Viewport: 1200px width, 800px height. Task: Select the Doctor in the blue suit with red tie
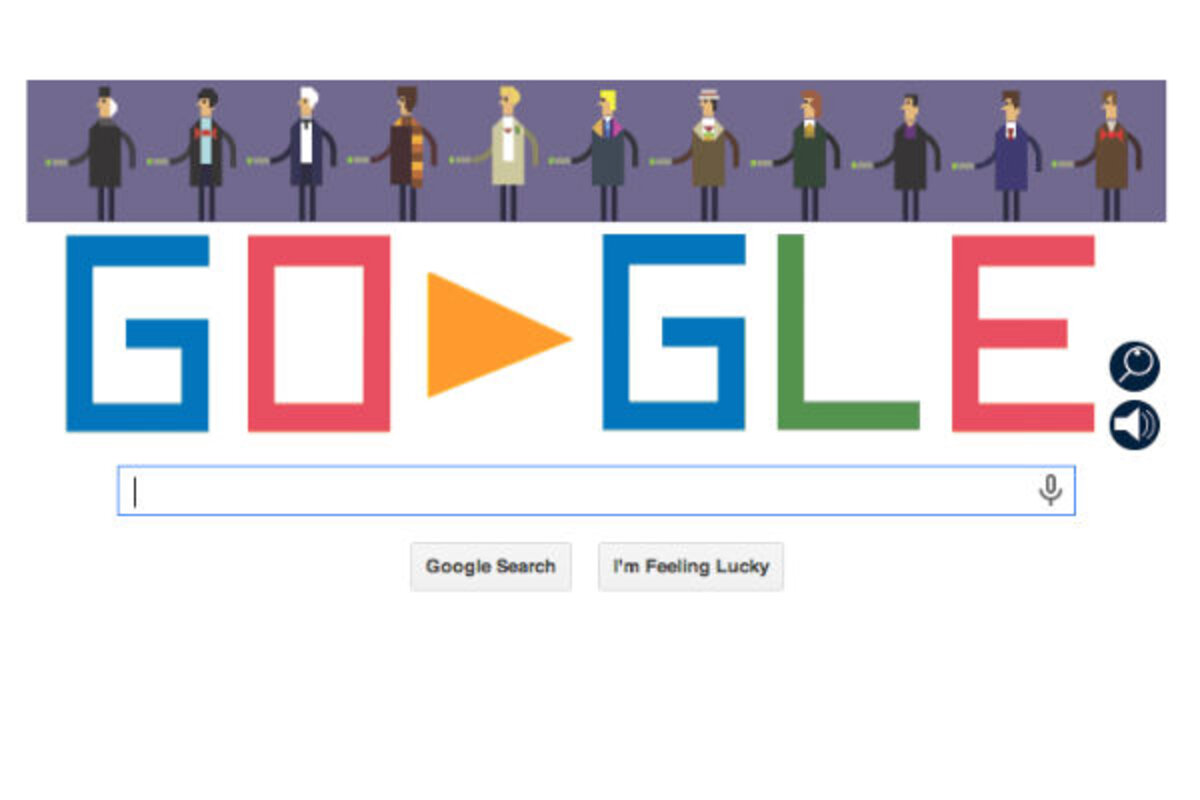1010,153
